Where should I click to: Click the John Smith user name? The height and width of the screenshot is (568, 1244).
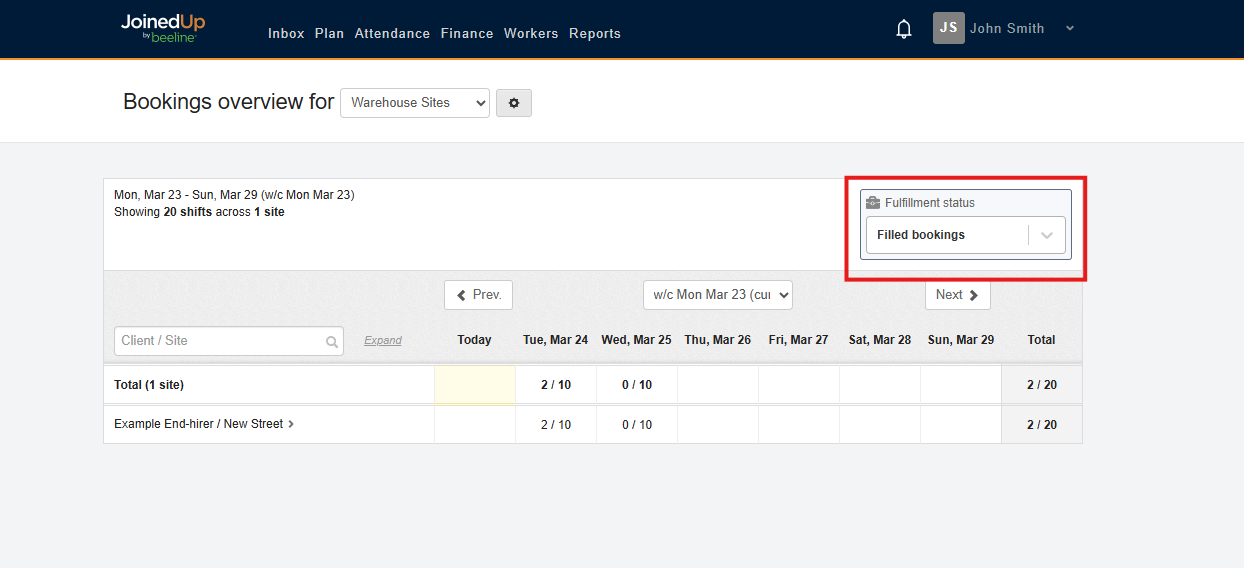point(1007,29)
